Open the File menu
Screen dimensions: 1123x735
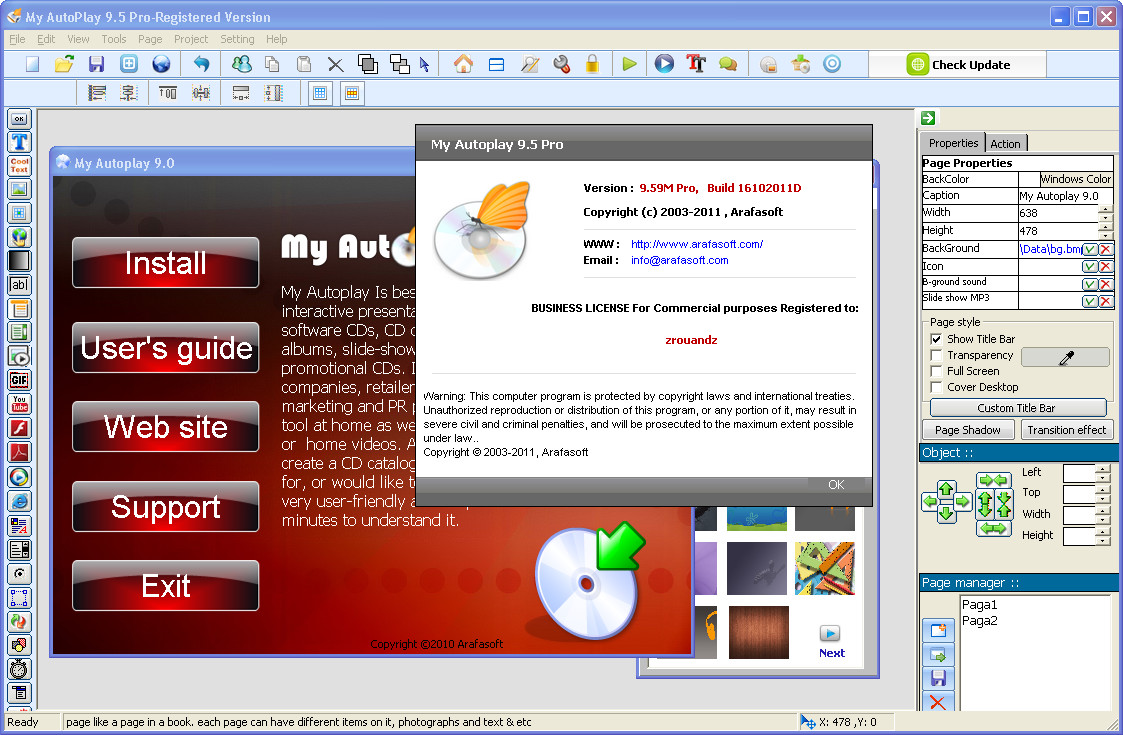[17, 39]
